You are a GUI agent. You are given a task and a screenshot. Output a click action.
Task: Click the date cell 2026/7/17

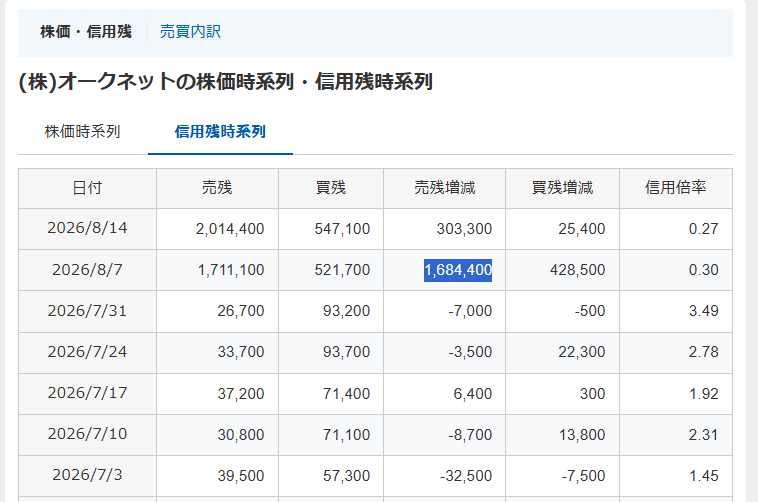pos(87,393)
